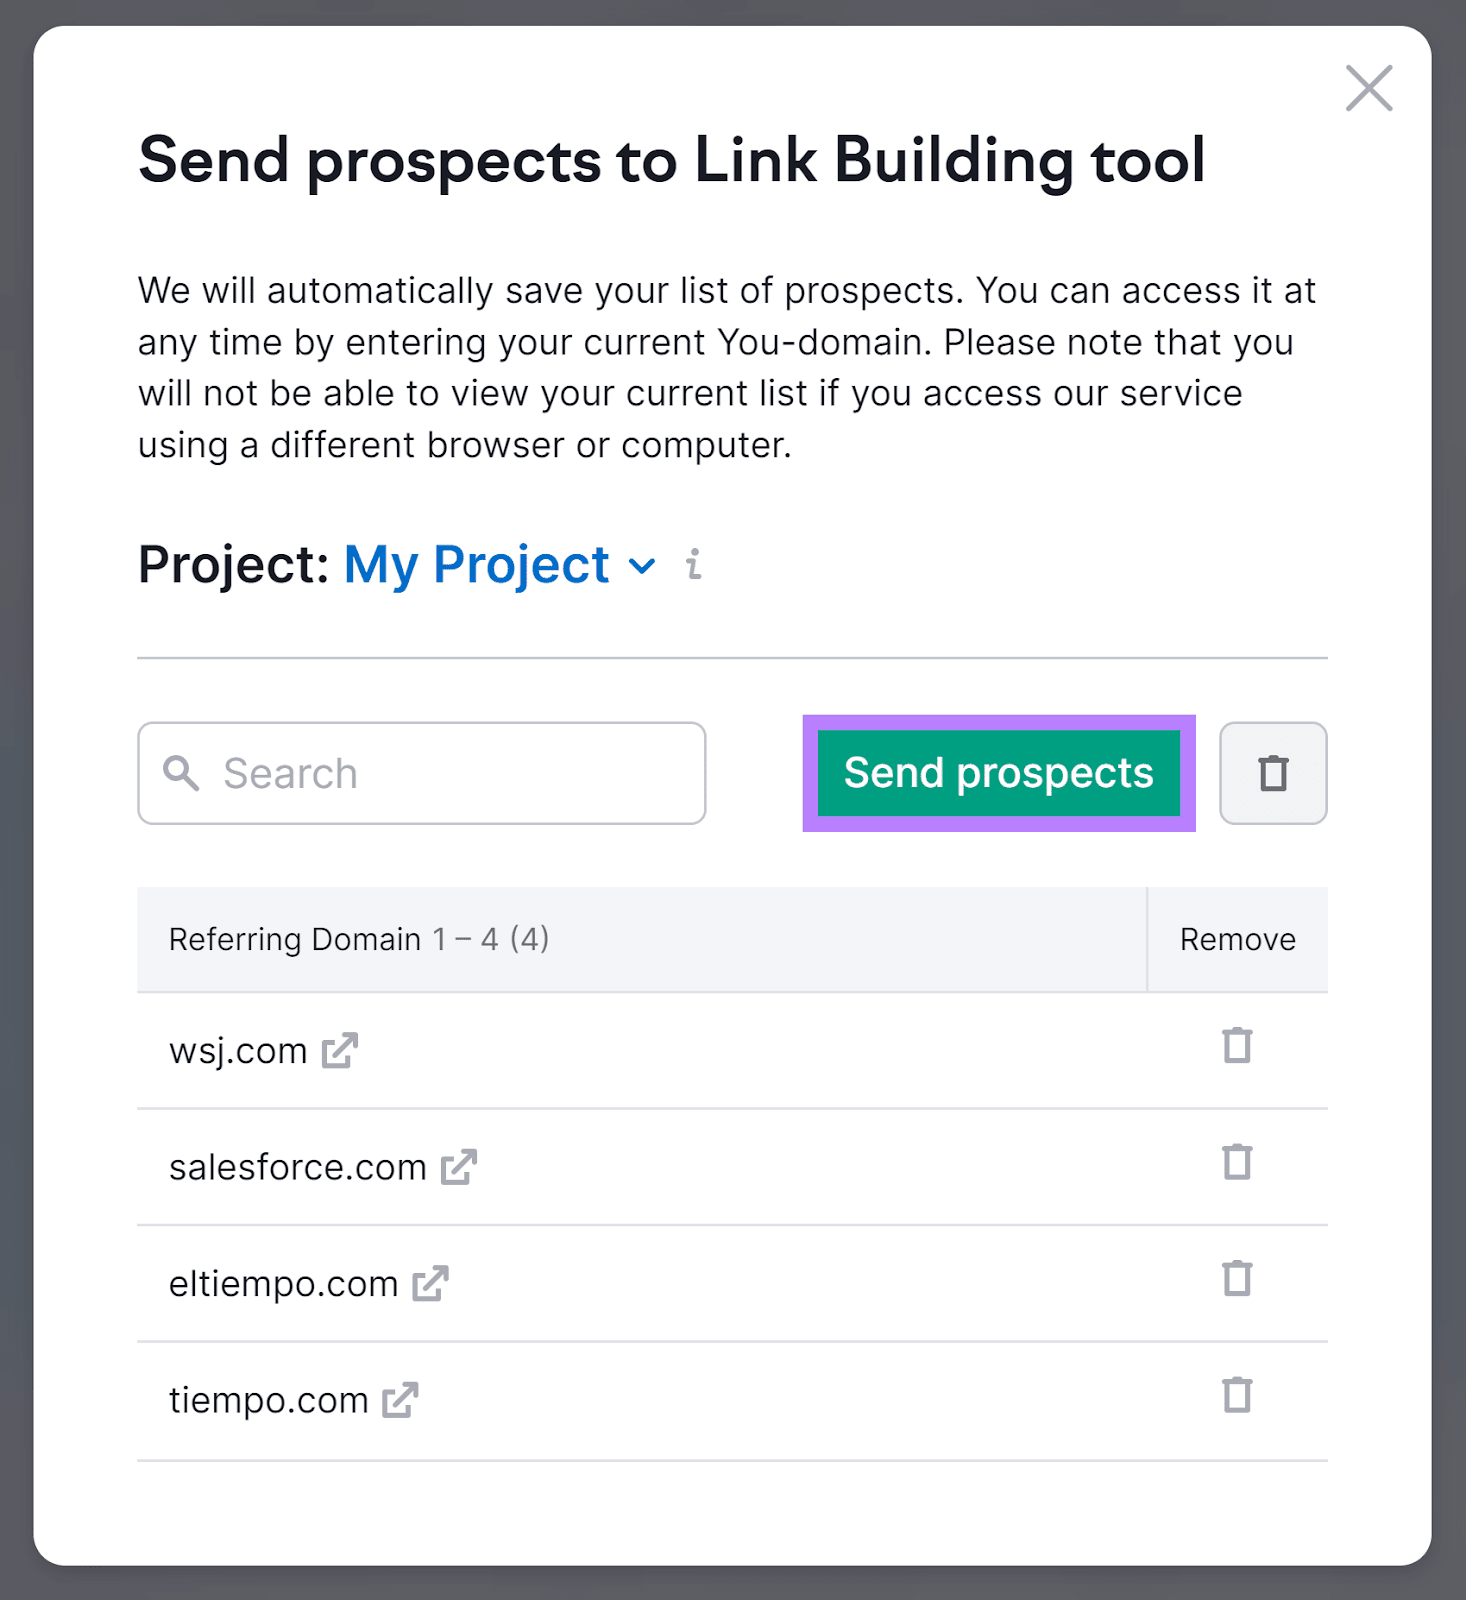The image size is (1466, 1600).
Task: Click the info icon beside My Project
Action: point(692,565)
